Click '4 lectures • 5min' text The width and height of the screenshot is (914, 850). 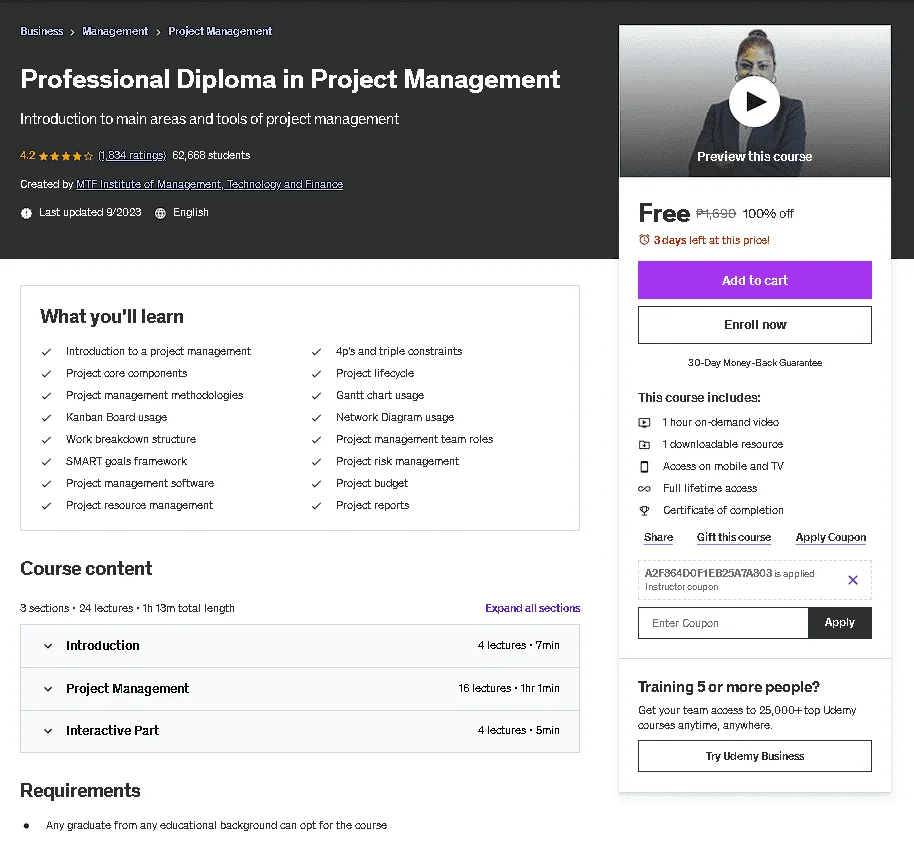[518, 730]
